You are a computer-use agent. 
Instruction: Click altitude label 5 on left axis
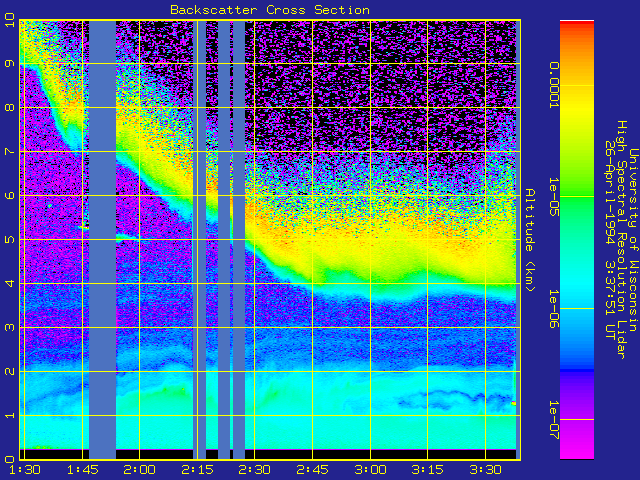10,239
